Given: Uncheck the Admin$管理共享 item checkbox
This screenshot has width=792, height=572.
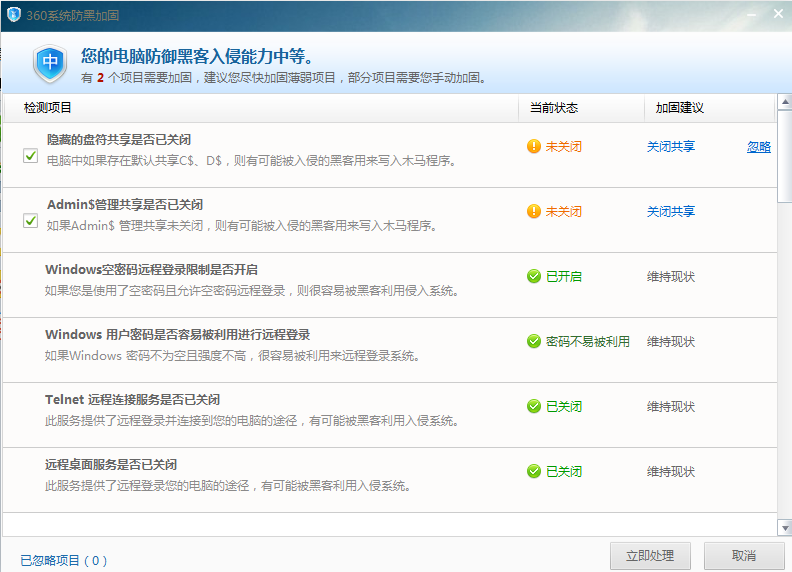Looking at the screenshot, I should (31, 220).
